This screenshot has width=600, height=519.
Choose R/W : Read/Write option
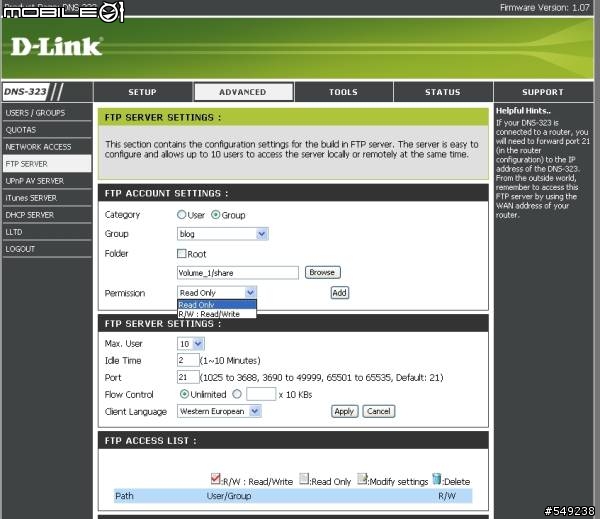[217, 314]
